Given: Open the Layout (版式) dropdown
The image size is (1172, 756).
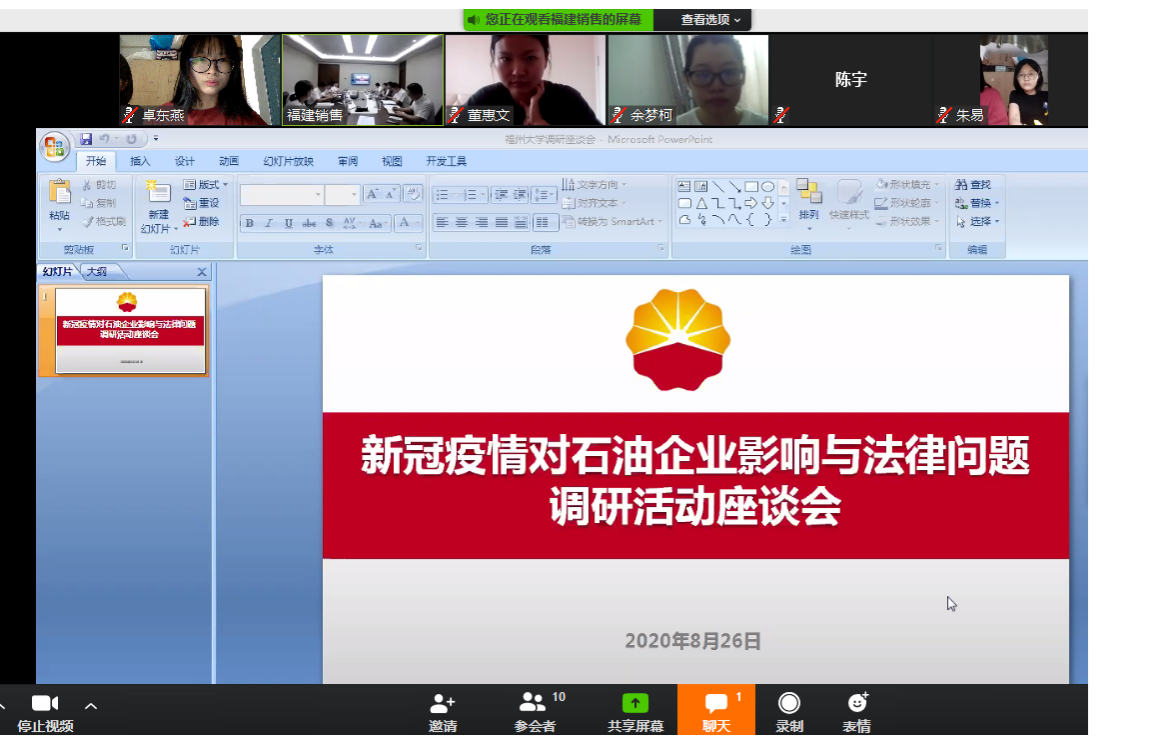Looking at the screenshot, I should point(205,185).
